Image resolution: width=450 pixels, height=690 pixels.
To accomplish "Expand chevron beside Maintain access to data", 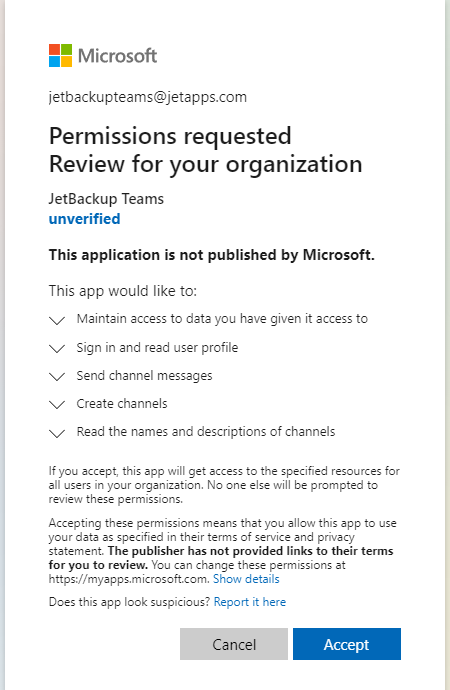I will [x=57, y=320].
